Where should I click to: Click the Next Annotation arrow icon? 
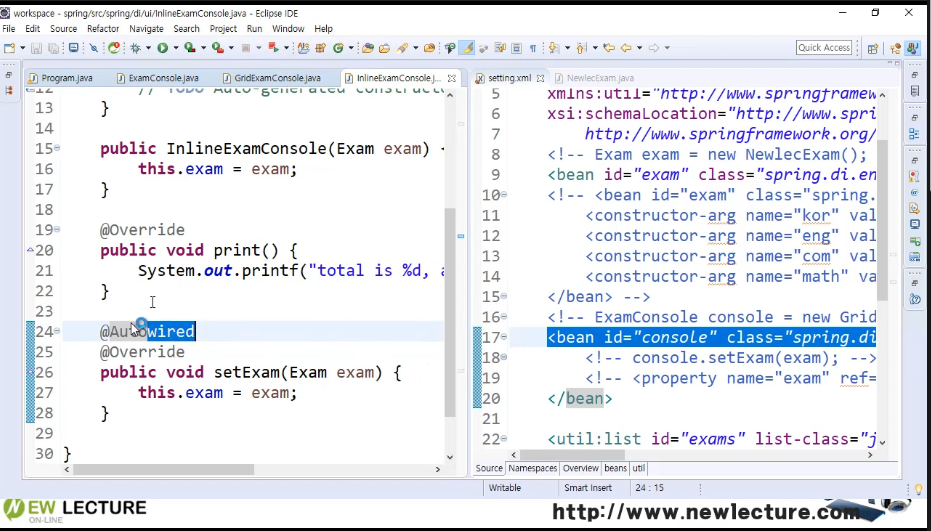click(554, 48)
